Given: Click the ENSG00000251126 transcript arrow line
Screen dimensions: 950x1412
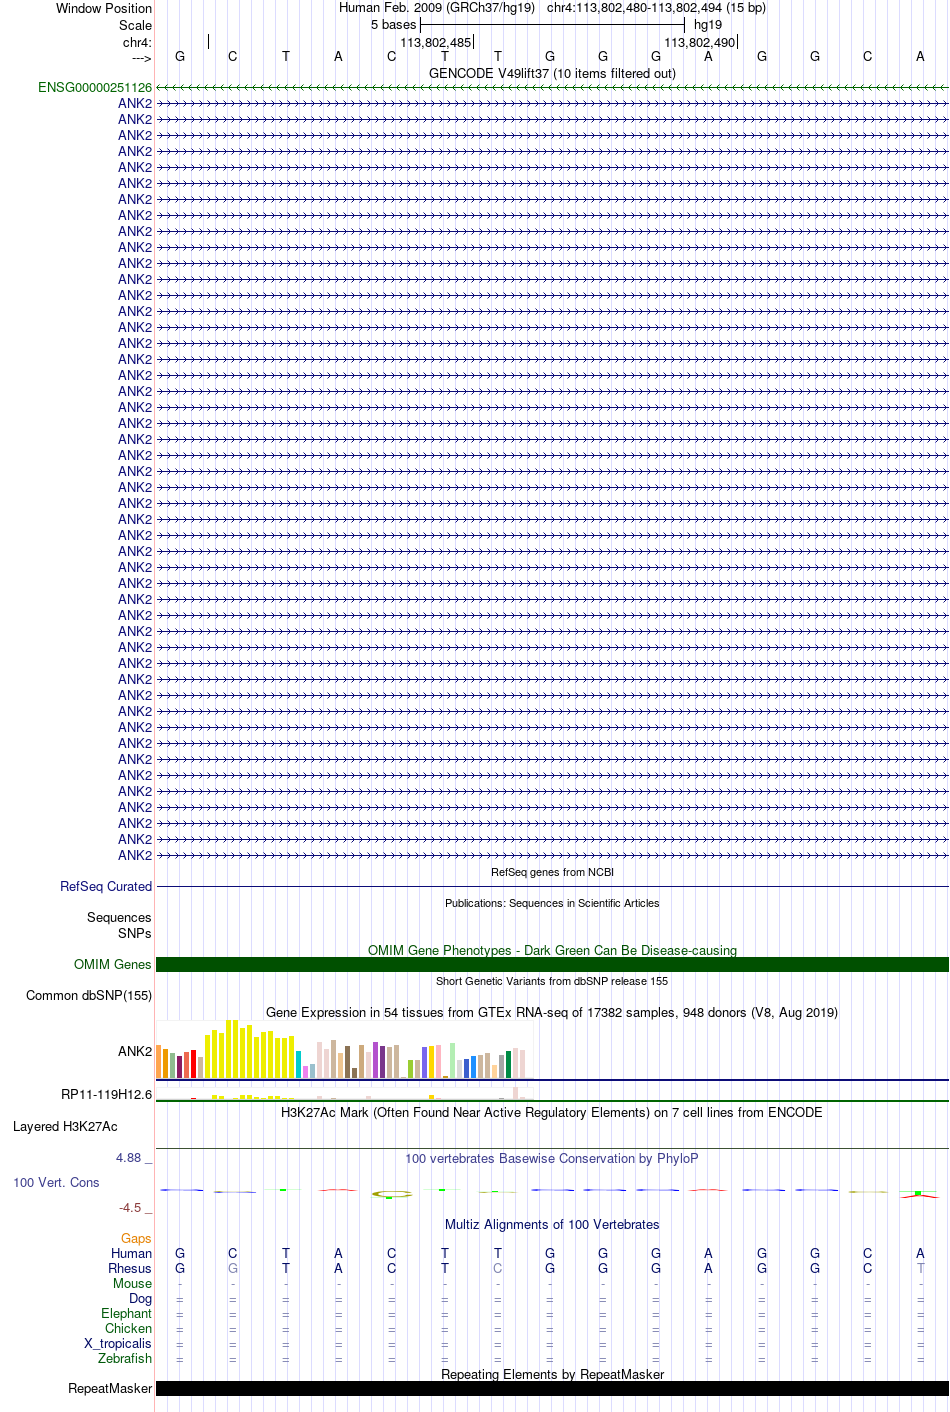Looking at the screenshot, I should [x=552, y=88].
